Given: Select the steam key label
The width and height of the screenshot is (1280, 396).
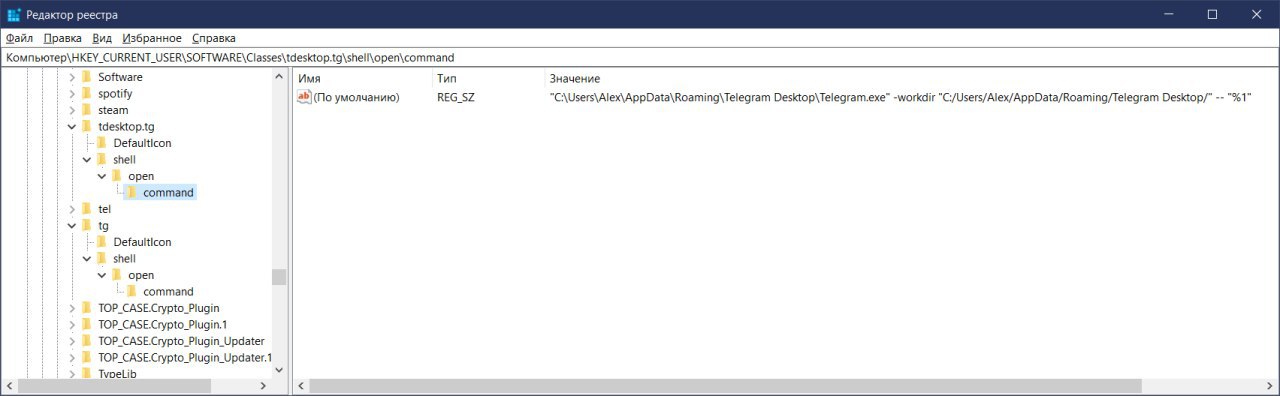Looking at the screenshot, I should point(113,110).
